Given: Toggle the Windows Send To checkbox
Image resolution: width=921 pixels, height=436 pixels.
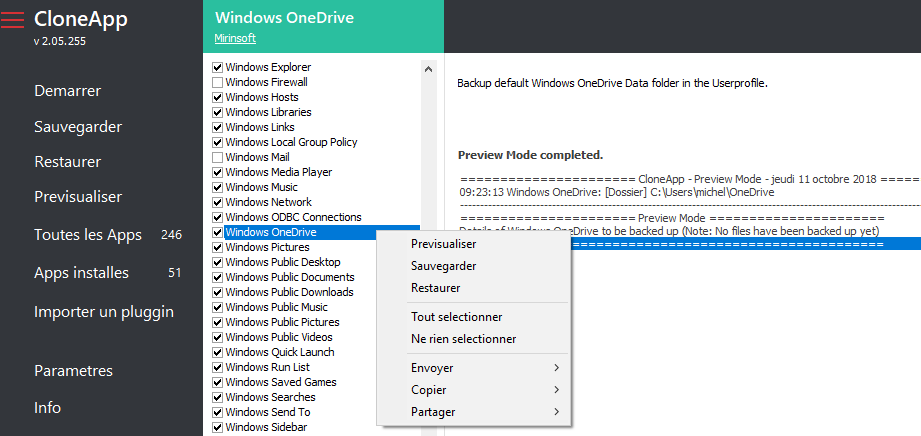Looking at the screenshot, I should tap(217, 412).
